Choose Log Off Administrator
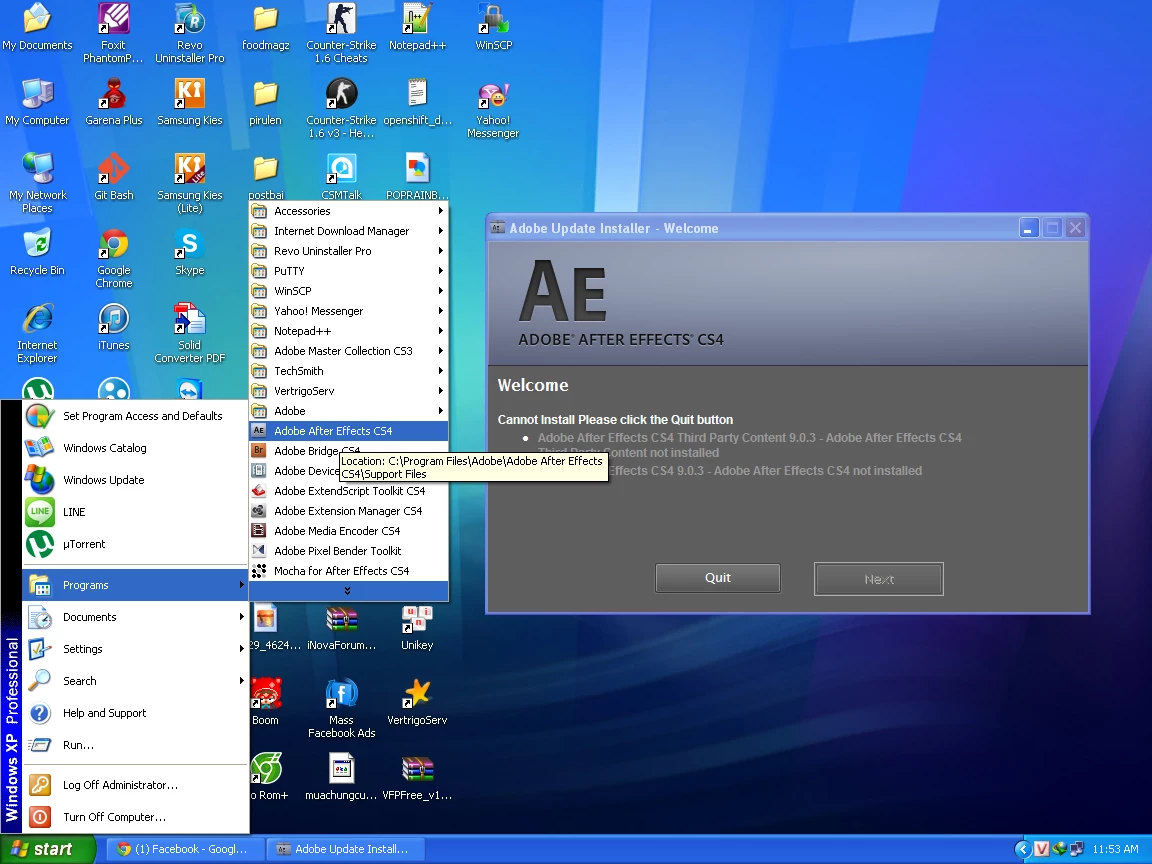This screenshot has height=864, width=1152. click(135, 785)
